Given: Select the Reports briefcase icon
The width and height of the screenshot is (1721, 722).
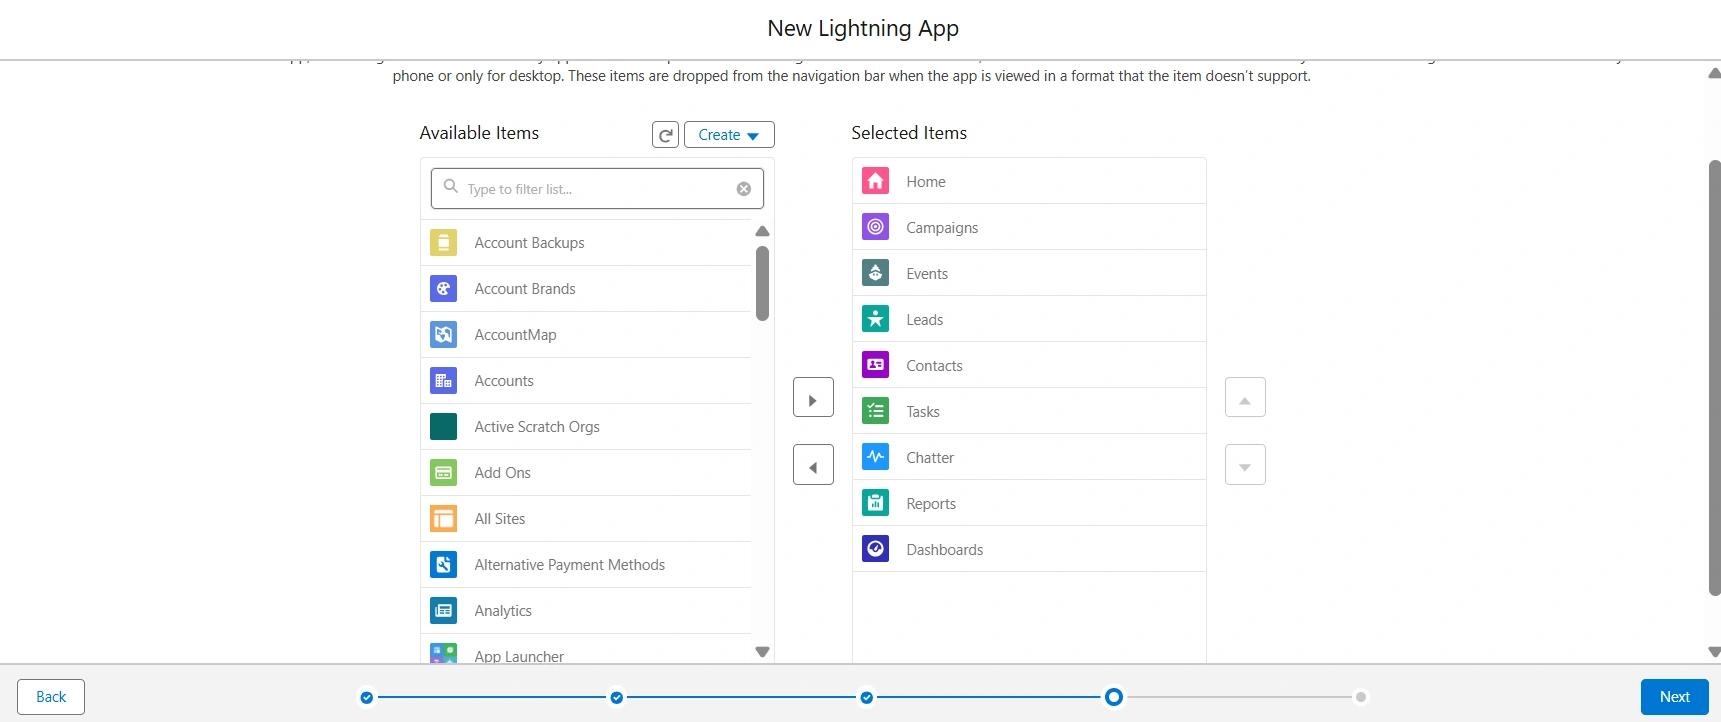Looking at the screenshot, I should point(875,502).
